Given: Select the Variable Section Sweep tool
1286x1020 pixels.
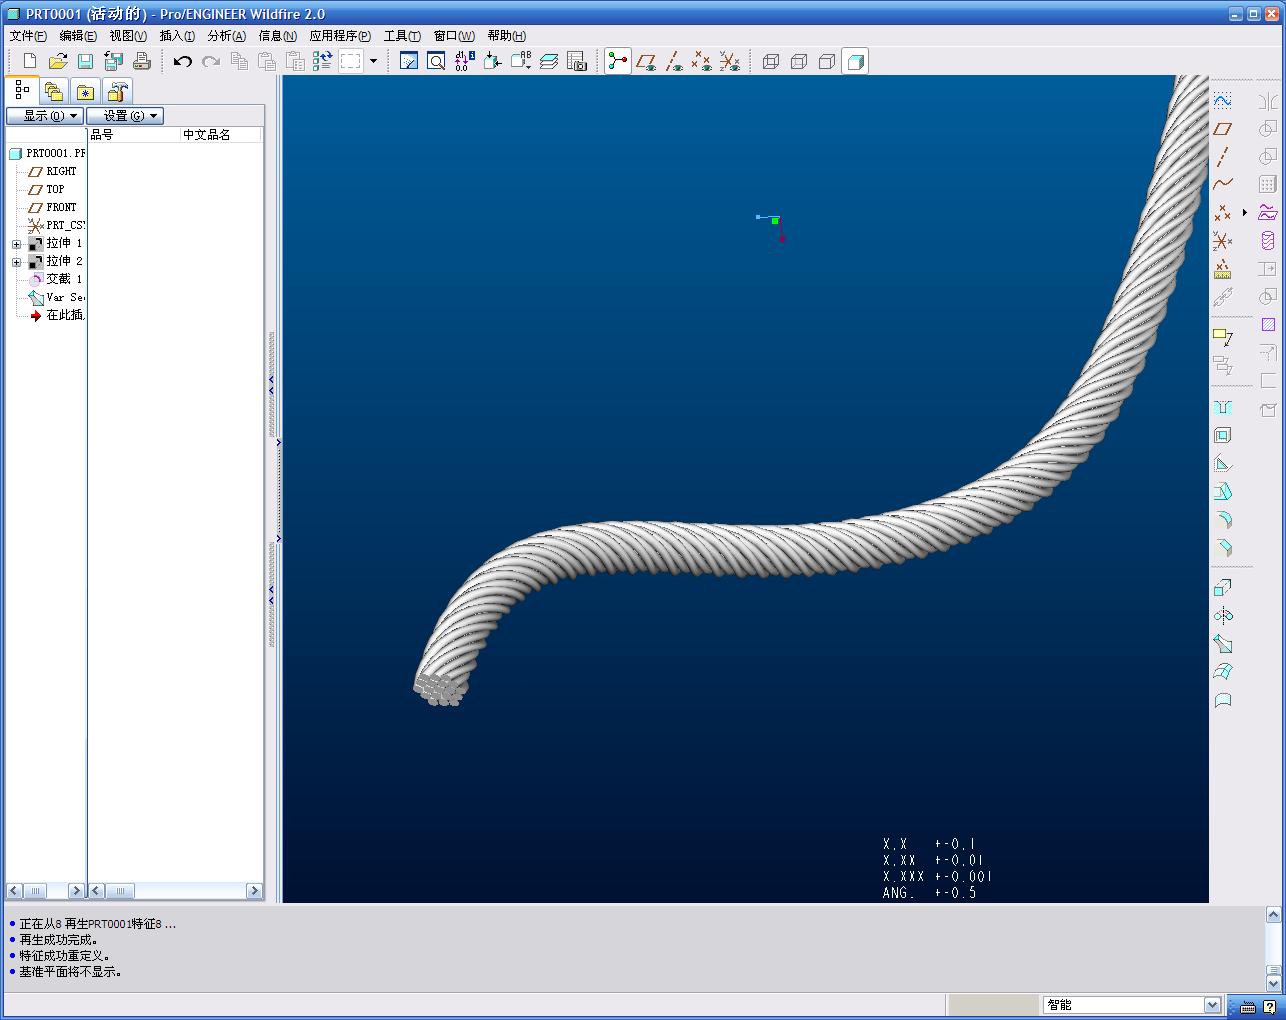Looking at the screenshot, I should point(1222,644).
